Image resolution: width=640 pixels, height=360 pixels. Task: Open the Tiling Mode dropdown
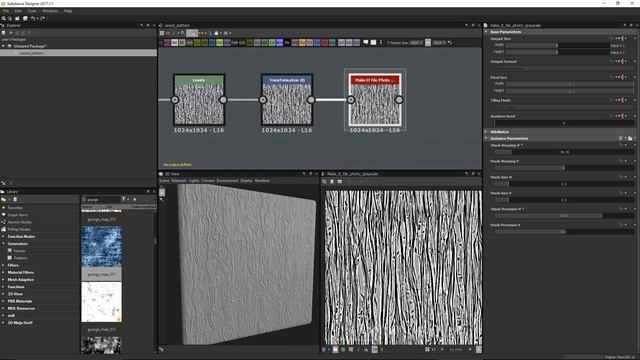[563, 107]
